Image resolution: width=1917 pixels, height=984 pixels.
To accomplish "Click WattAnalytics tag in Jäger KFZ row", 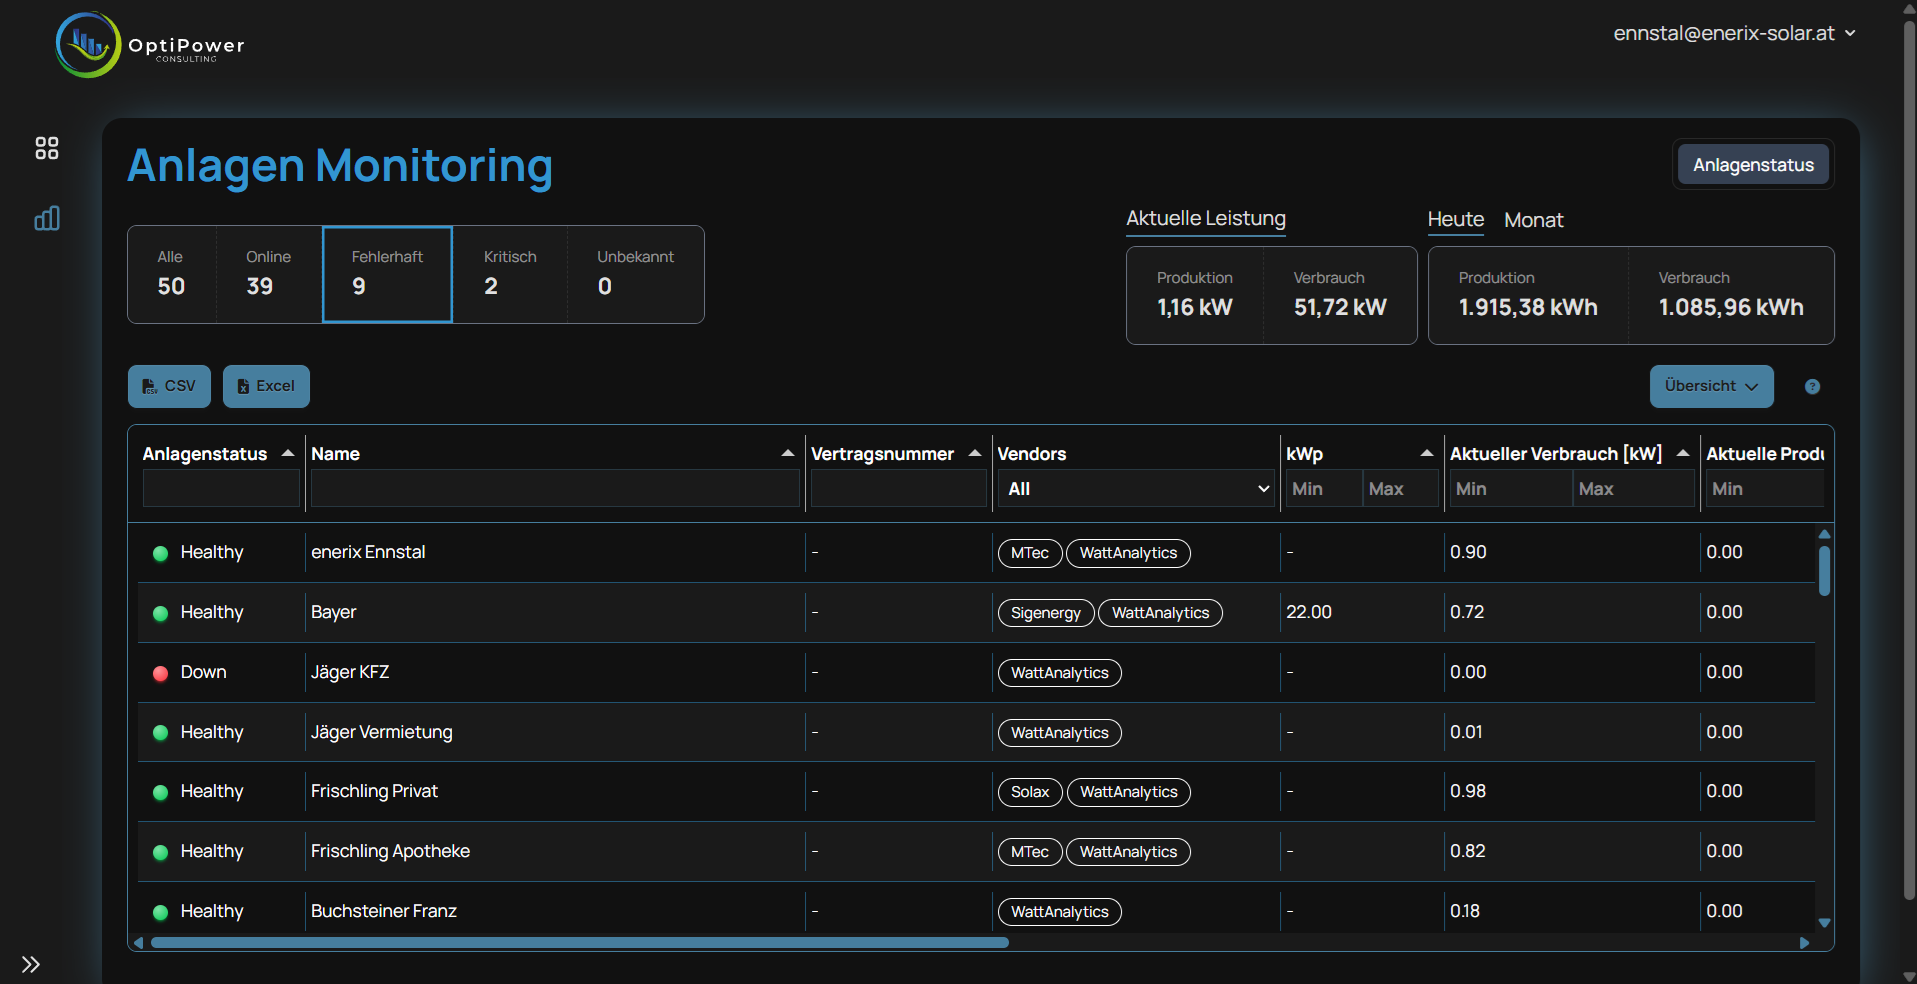I will 1059,673.
